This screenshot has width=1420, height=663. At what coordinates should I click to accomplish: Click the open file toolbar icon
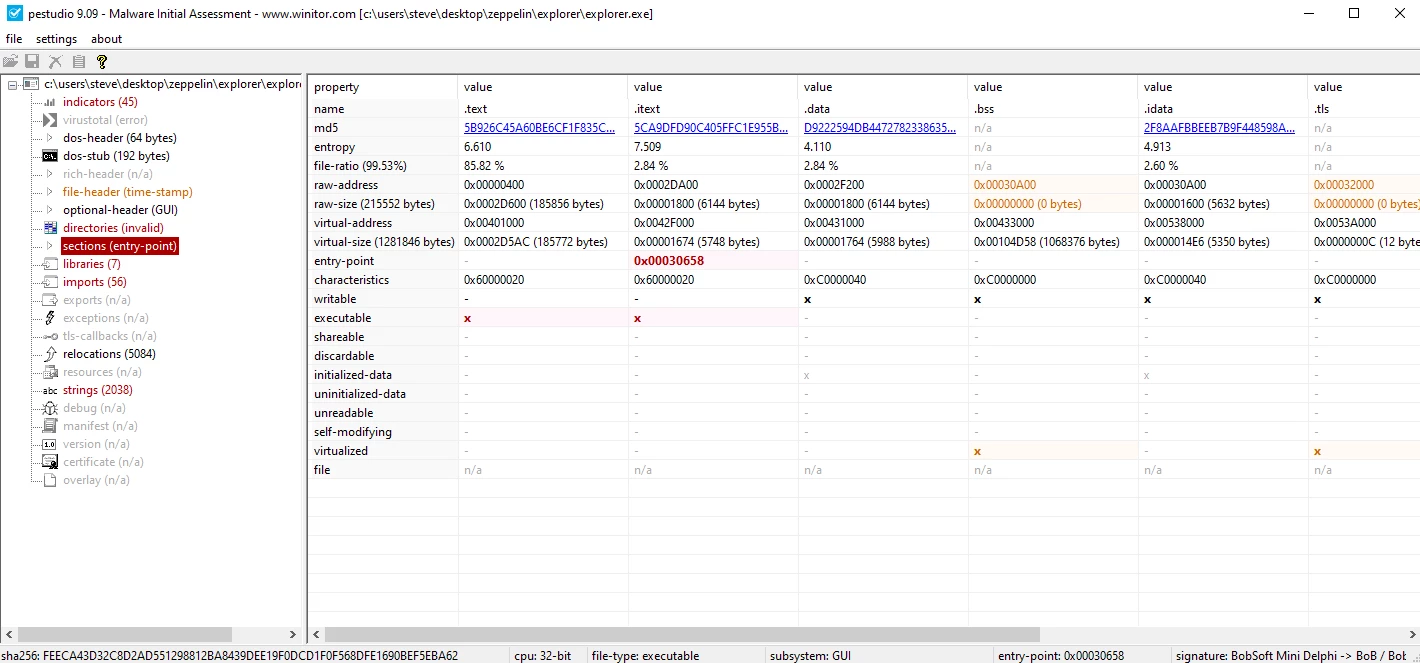coord(10,62)
